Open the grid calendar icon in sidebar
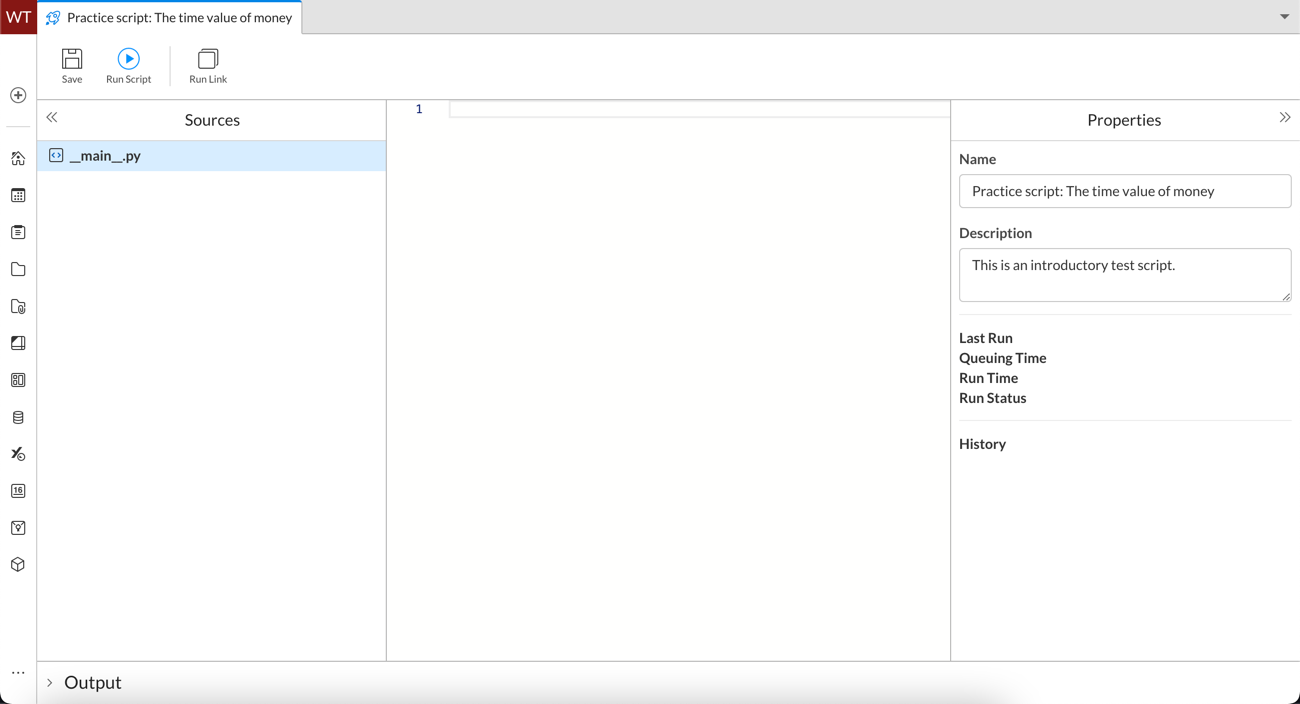This screenshot has width=1300, height=704. (18, 196)
